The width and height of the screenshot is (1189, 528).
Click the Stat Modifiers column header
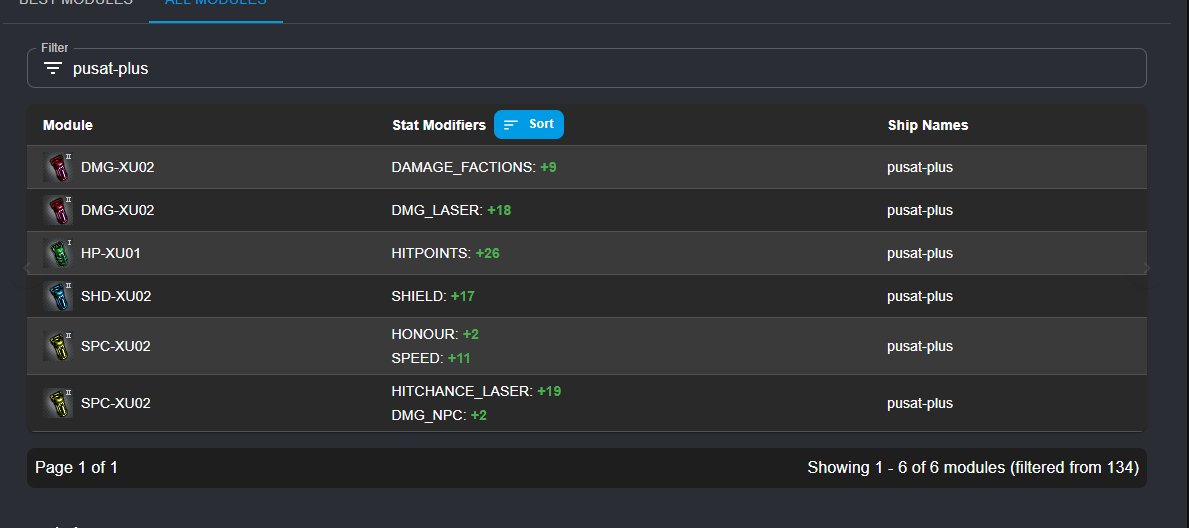click(x=438, y=125)
